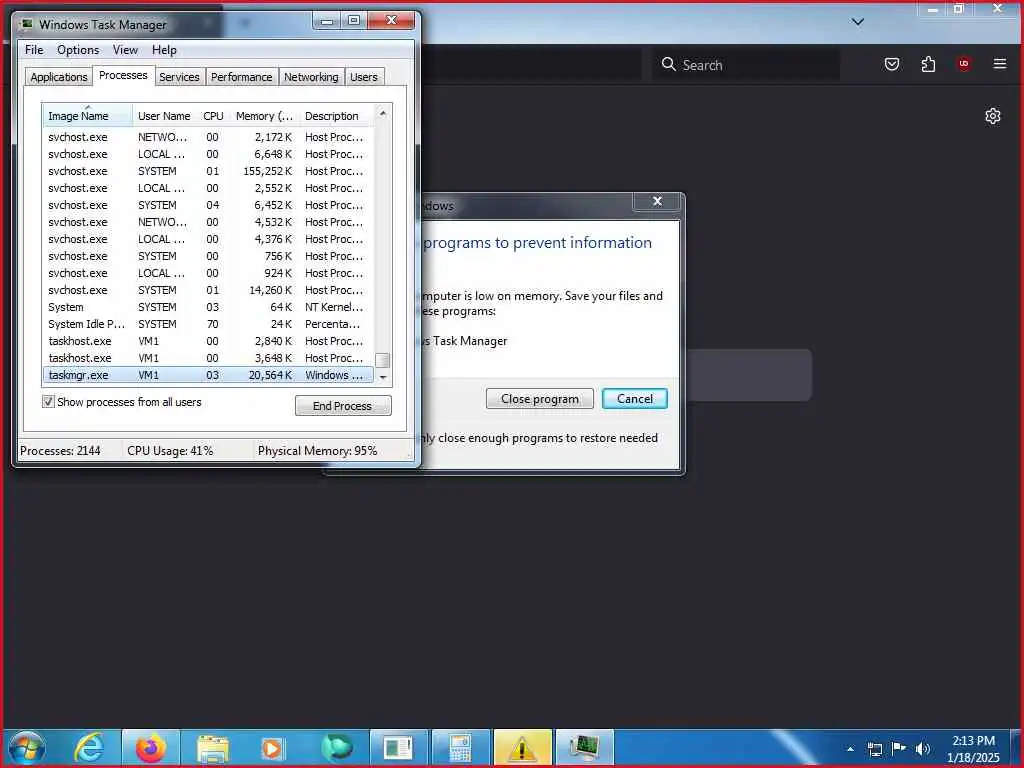Open the network tray icon

click(x=874, y=749)
